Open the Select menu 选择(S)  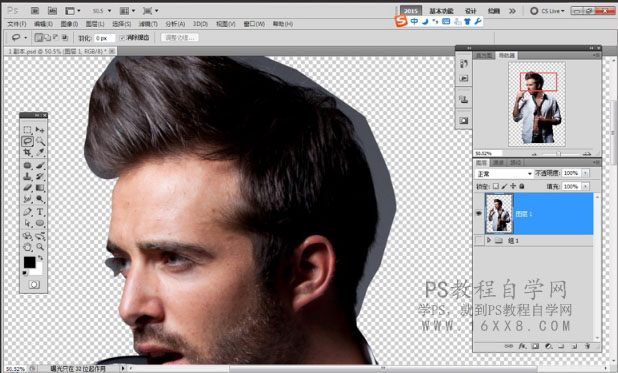(121, 24)
